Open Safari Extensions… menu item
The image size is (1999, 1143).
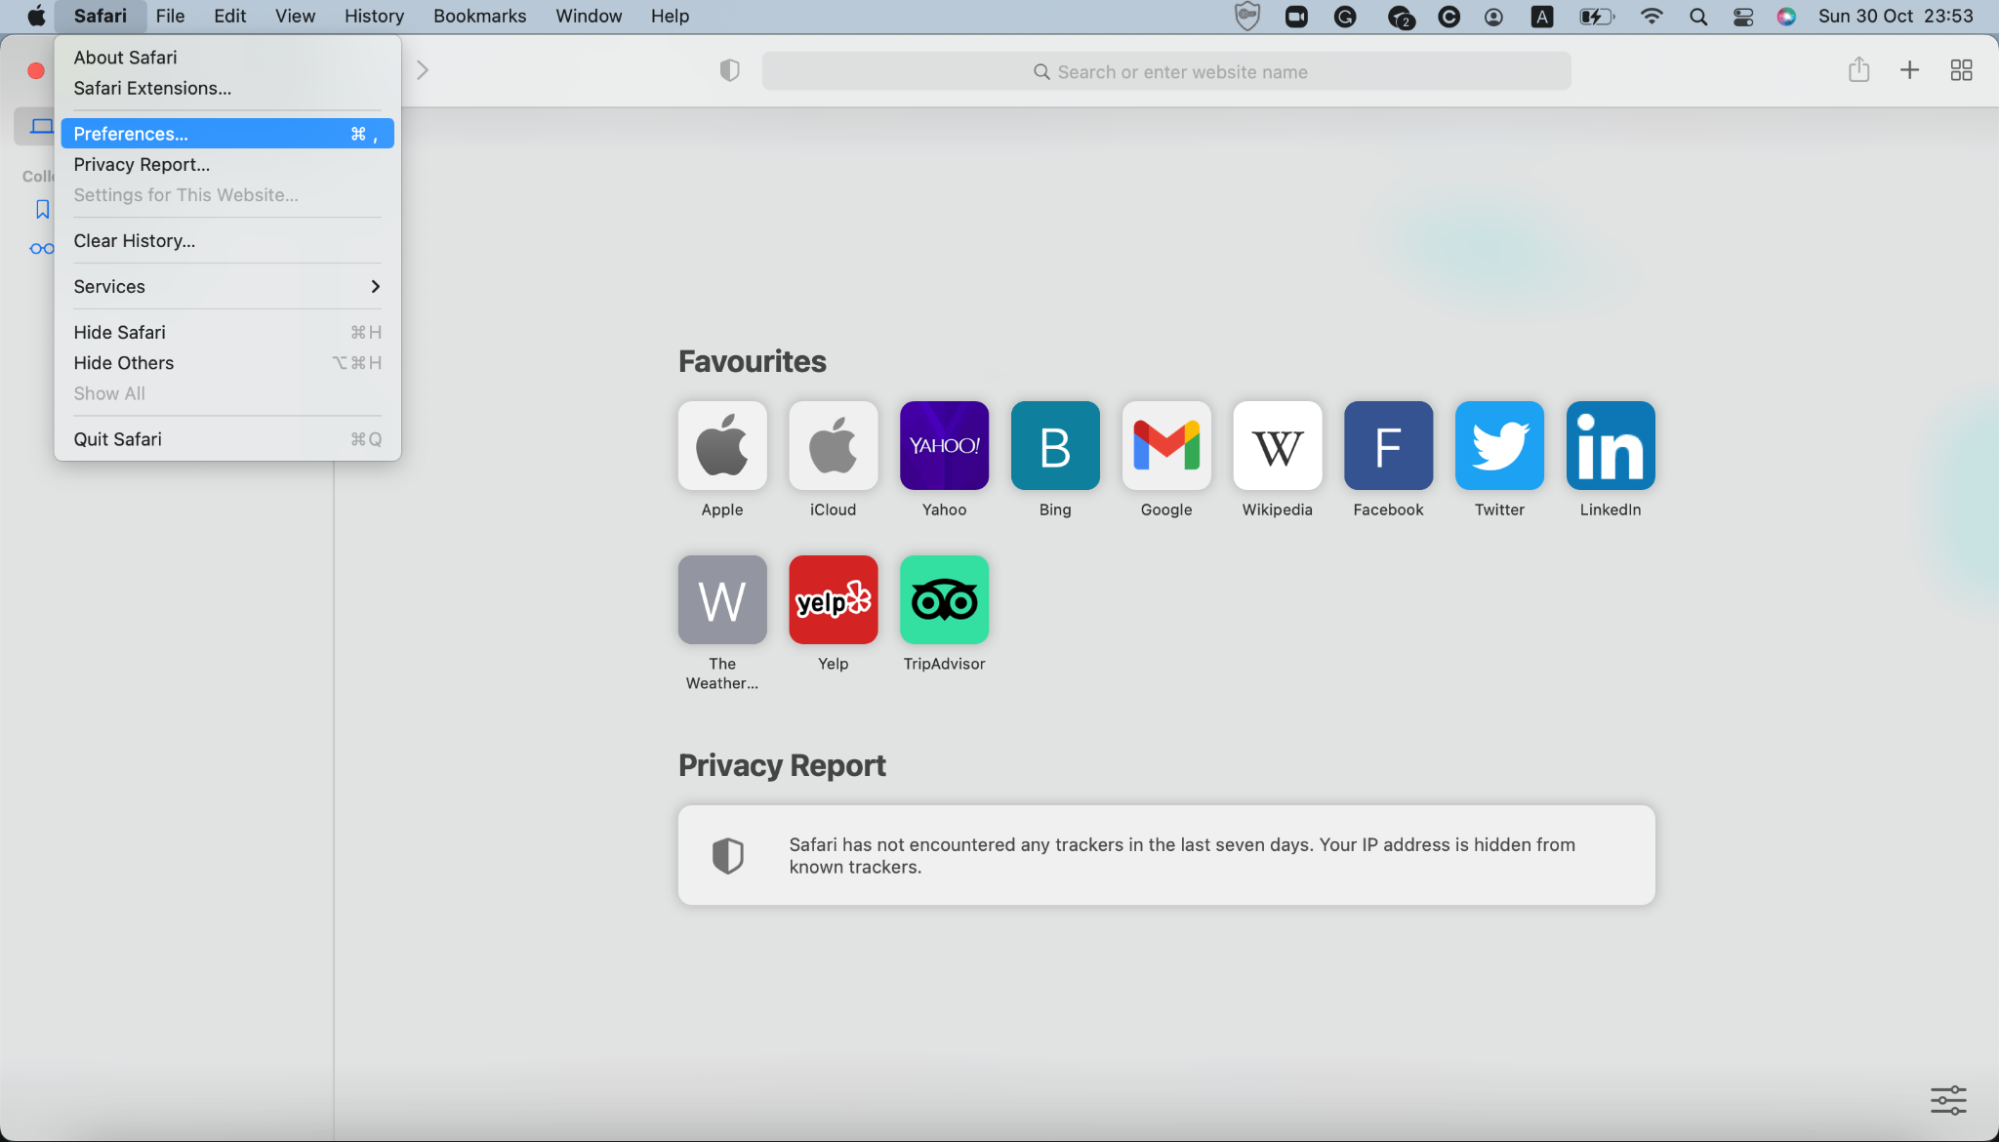click(228, 88)
